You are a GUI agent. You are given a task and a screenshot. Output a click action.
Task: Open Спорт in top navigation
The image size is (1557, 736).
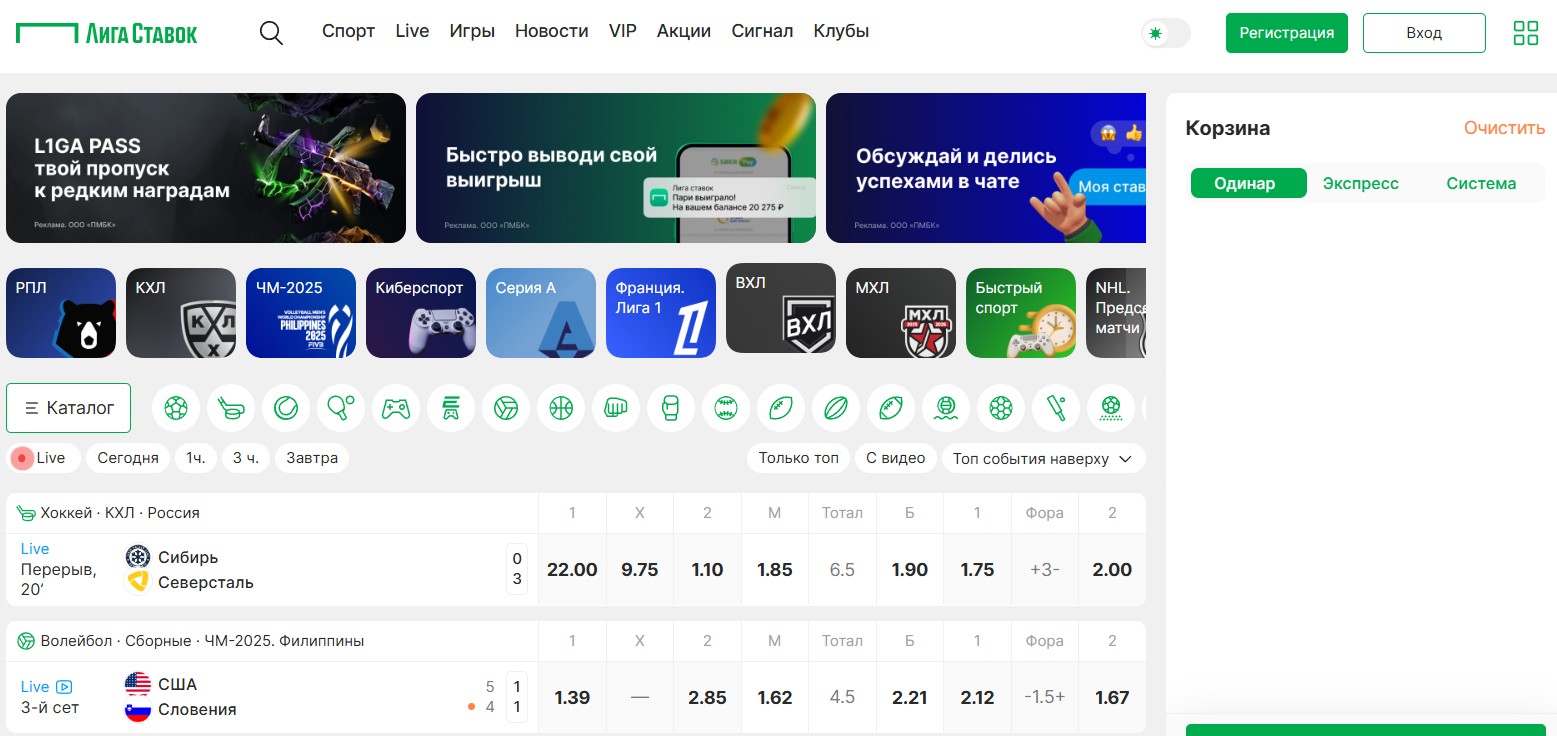pos(348,31)
